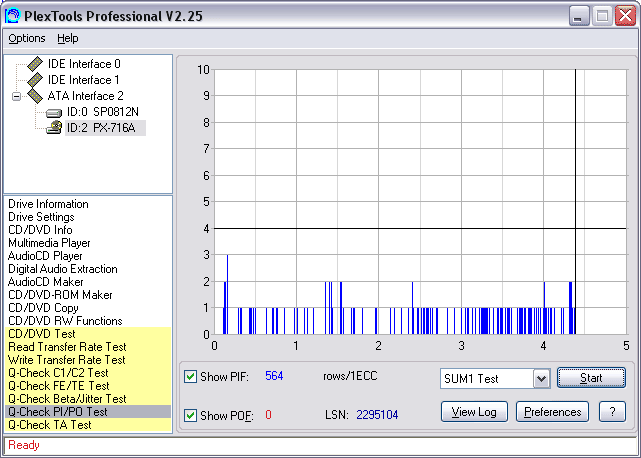The image size is (641, 458).
Task: Click the optical drive icon for PX-716A
Action: (x=54, y=128)
